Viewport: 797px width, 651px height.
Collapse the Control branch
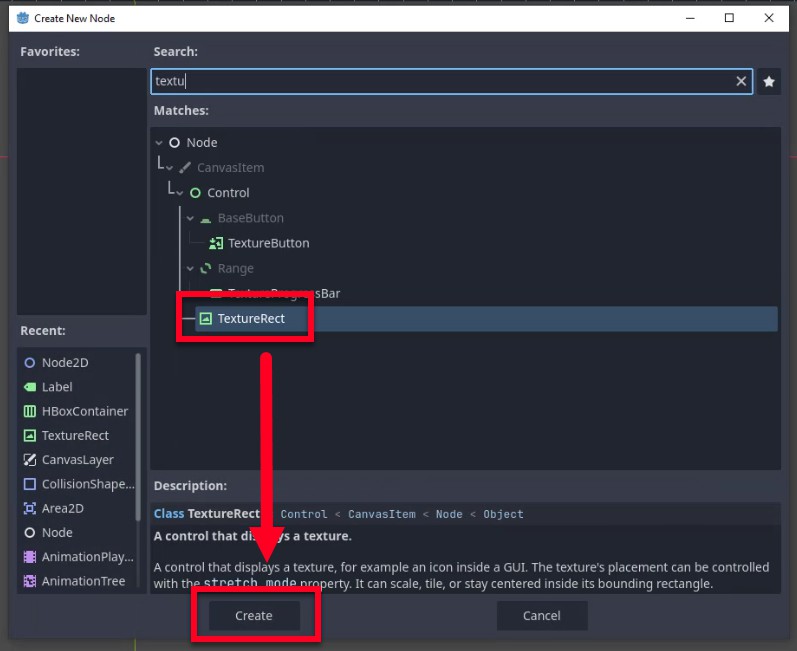[x=179, y=193]
